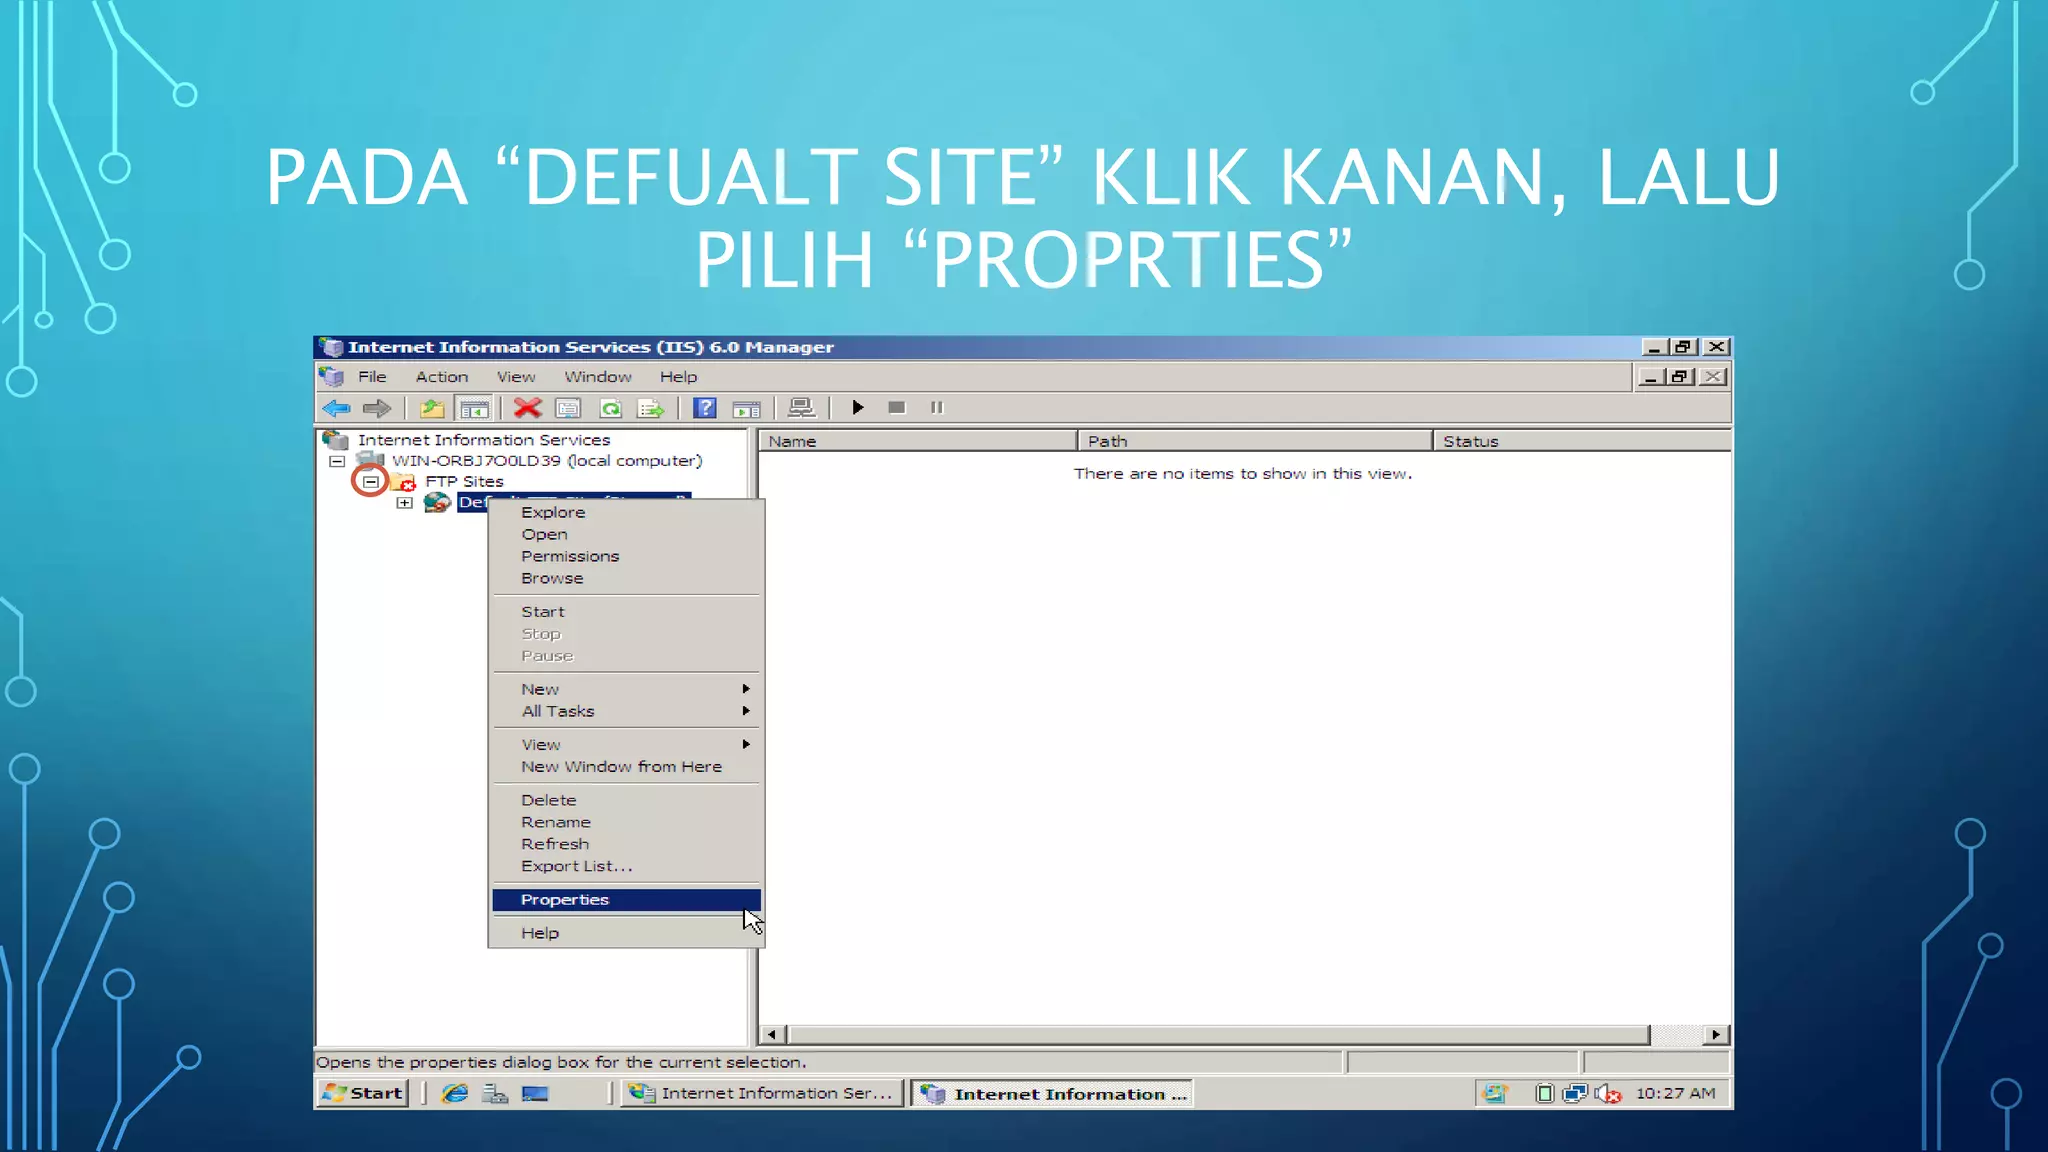Launch Internet Explorer from Quick Launch
Viewport: 2048px width, 1152px height.
455,1094
